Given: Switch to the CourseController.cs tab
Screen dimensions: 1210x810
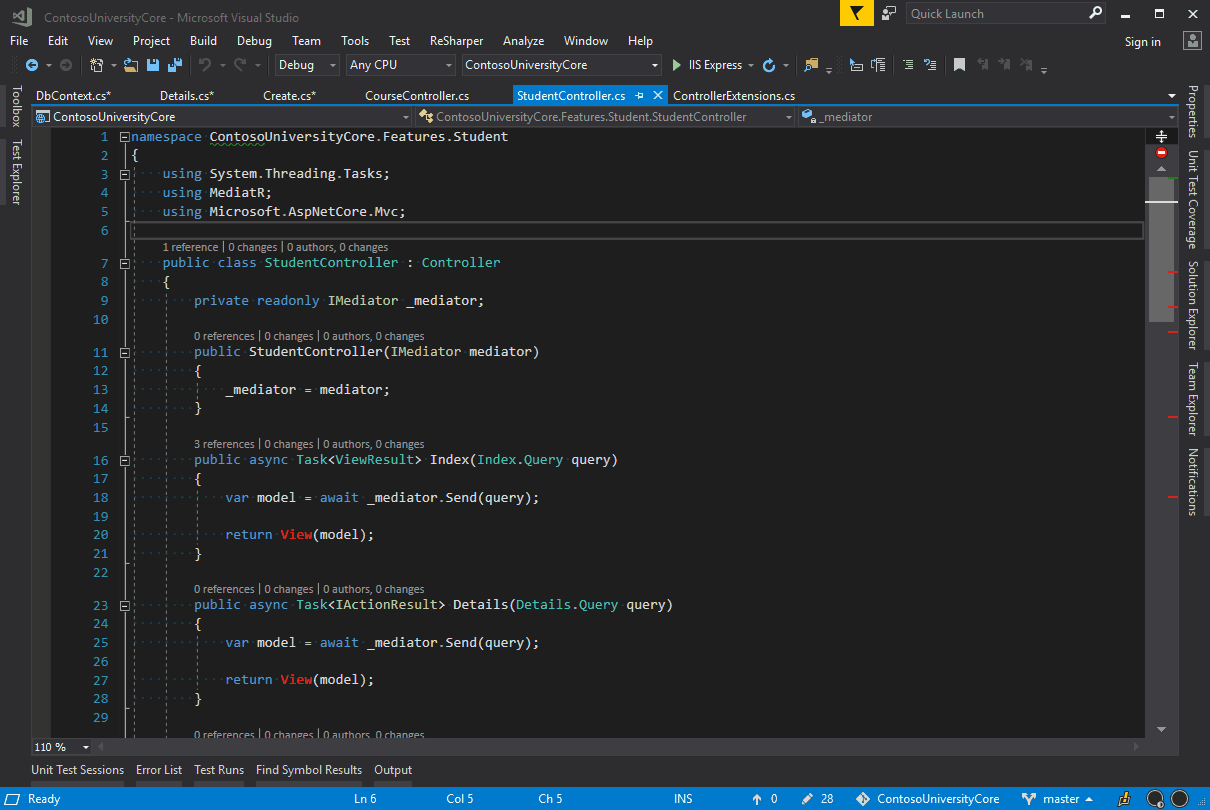Looking at the screenshot, I should (417, 96).
